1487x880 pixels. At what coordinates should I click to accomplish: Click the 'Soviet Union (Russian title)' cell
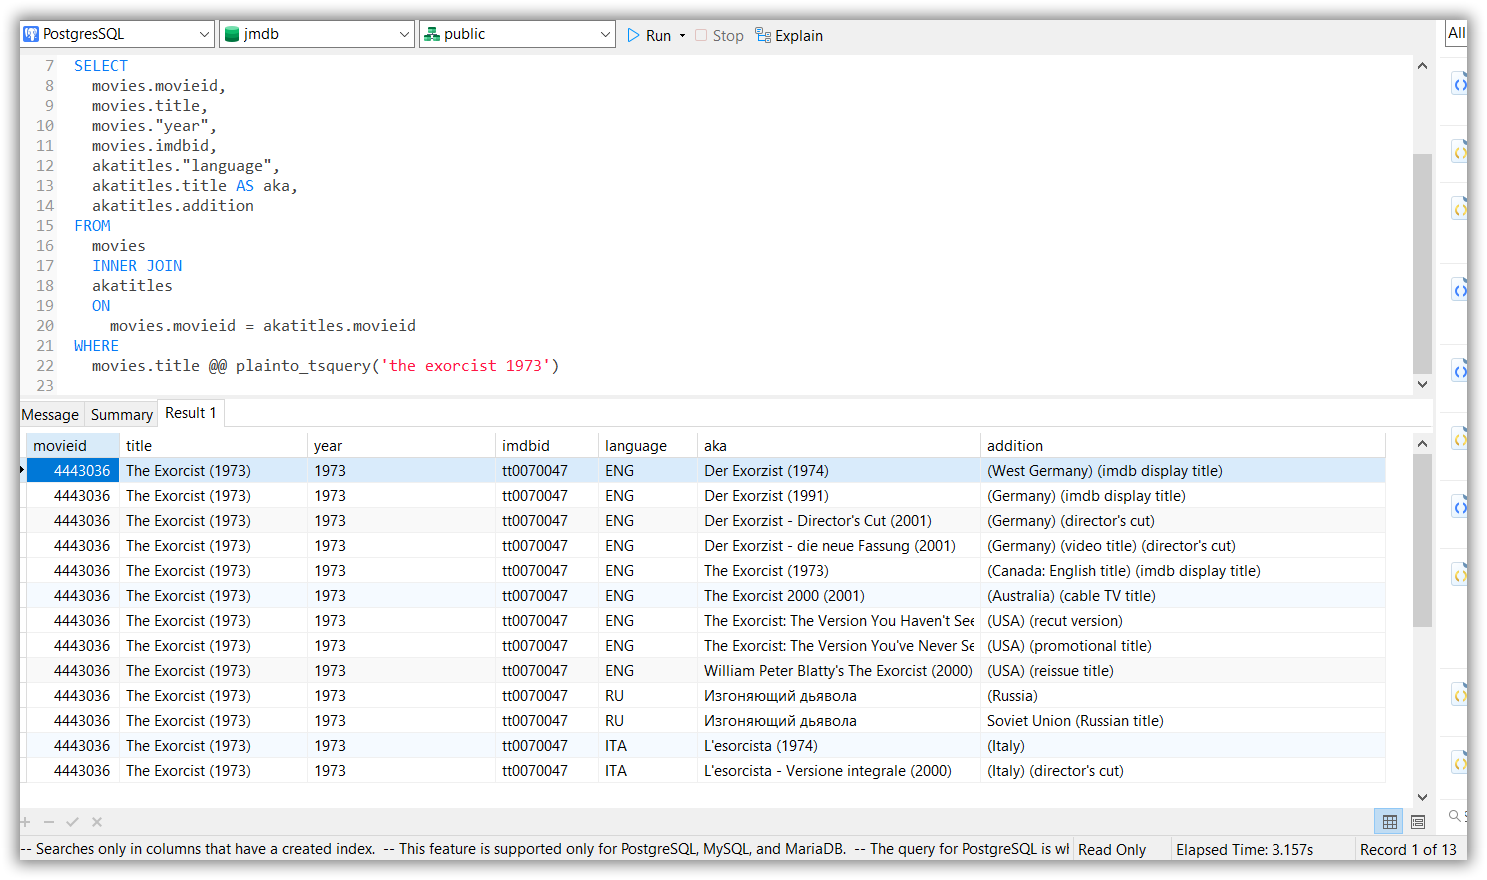(x=1182, y=721)
